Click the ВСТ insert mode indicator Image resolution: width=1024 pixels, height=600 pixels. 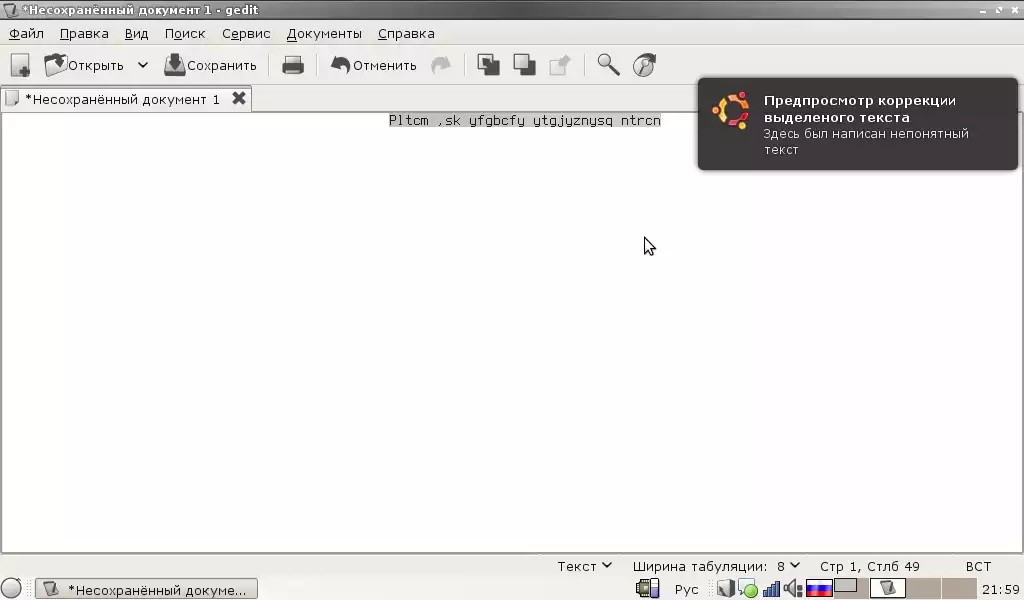pos(978,566)
